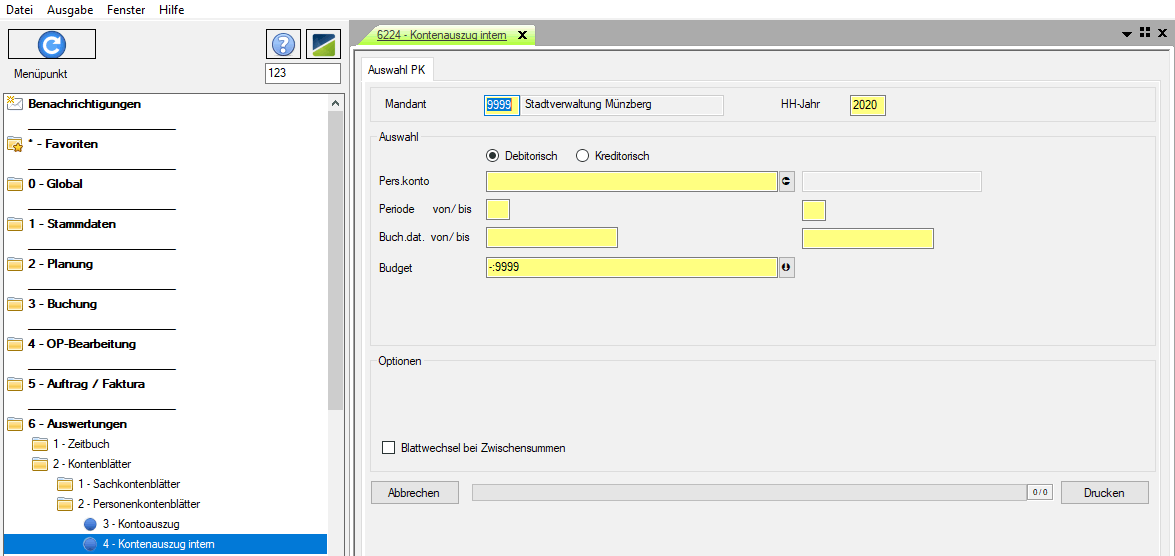This screenshot has height=556, width=1175.
Task: Click the blue refresh arrow button
Action: pos(52,44)
